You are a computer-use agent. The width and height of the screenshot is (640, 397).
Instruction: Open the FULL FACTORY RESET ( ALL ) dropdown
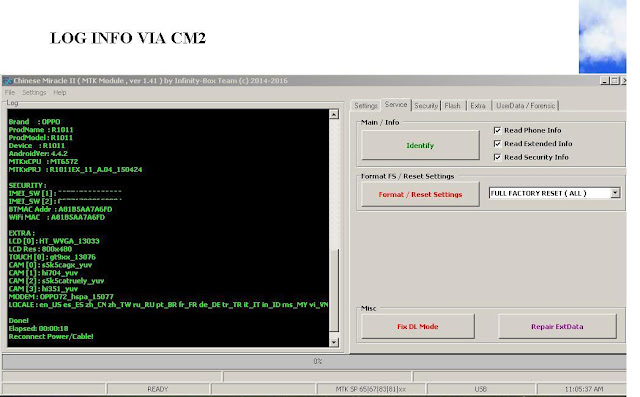point(615,193)
